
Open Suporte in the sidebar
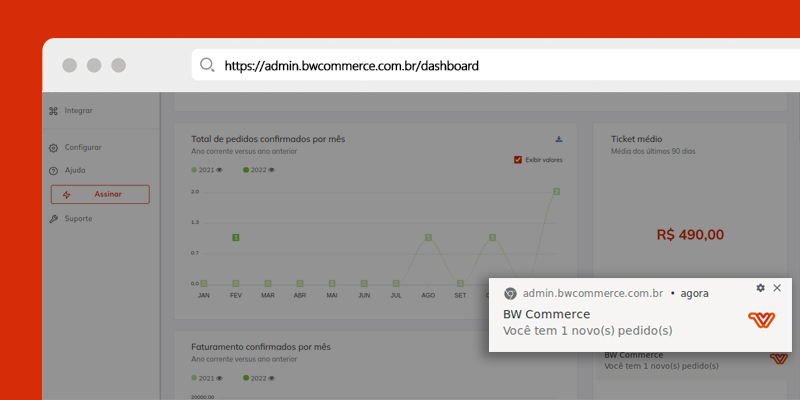[x=71, y=219]
